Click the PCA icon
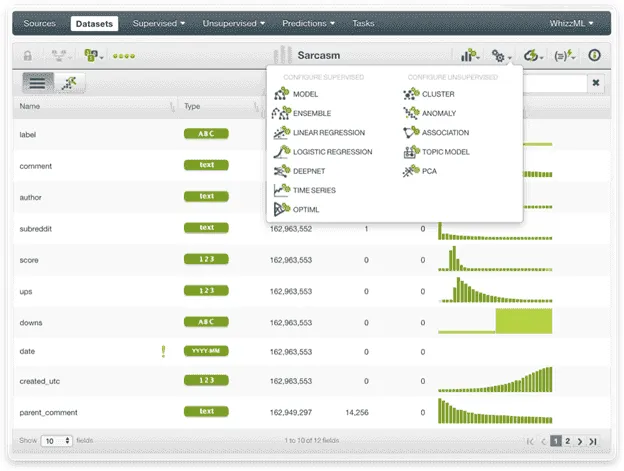 pos(411,171)
